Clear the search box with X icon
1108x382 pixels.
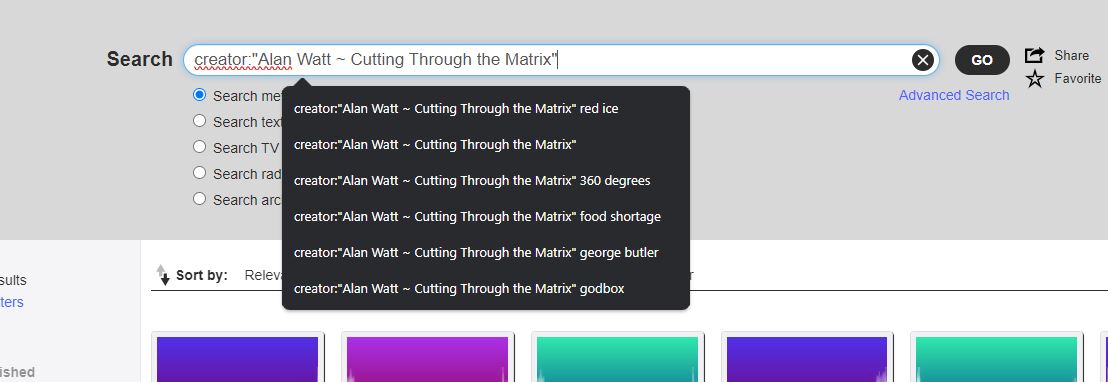[922, 60]
